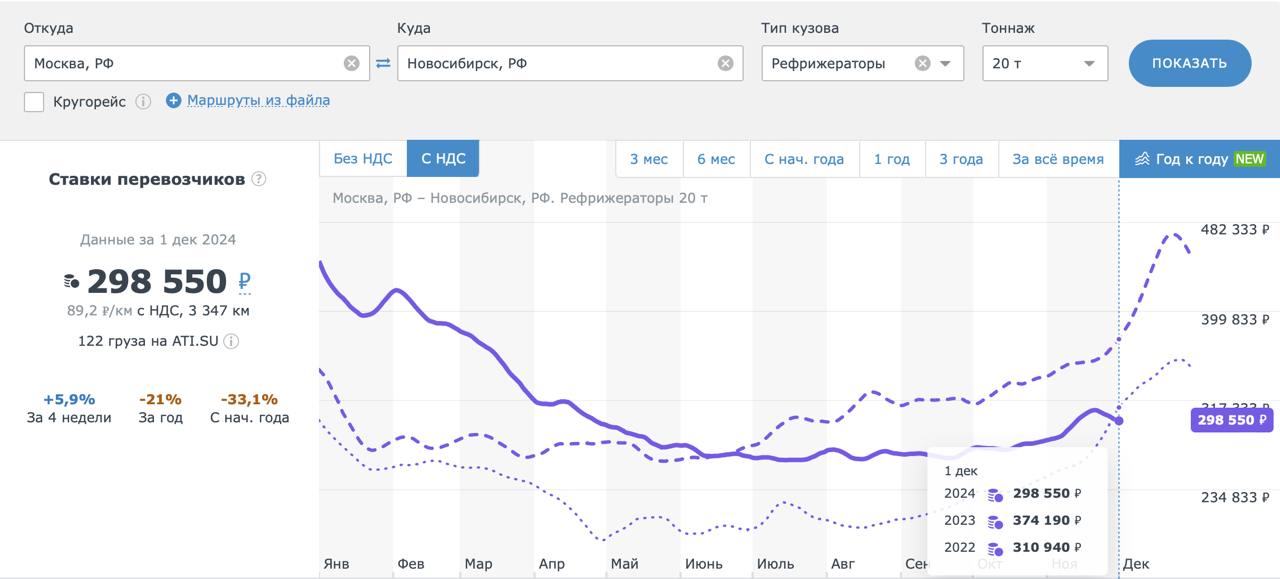The image size is (1280, 579).
Task: Open info tooltip next to Кругорейс
Action: pyautogui.click(x=143, y=101)
